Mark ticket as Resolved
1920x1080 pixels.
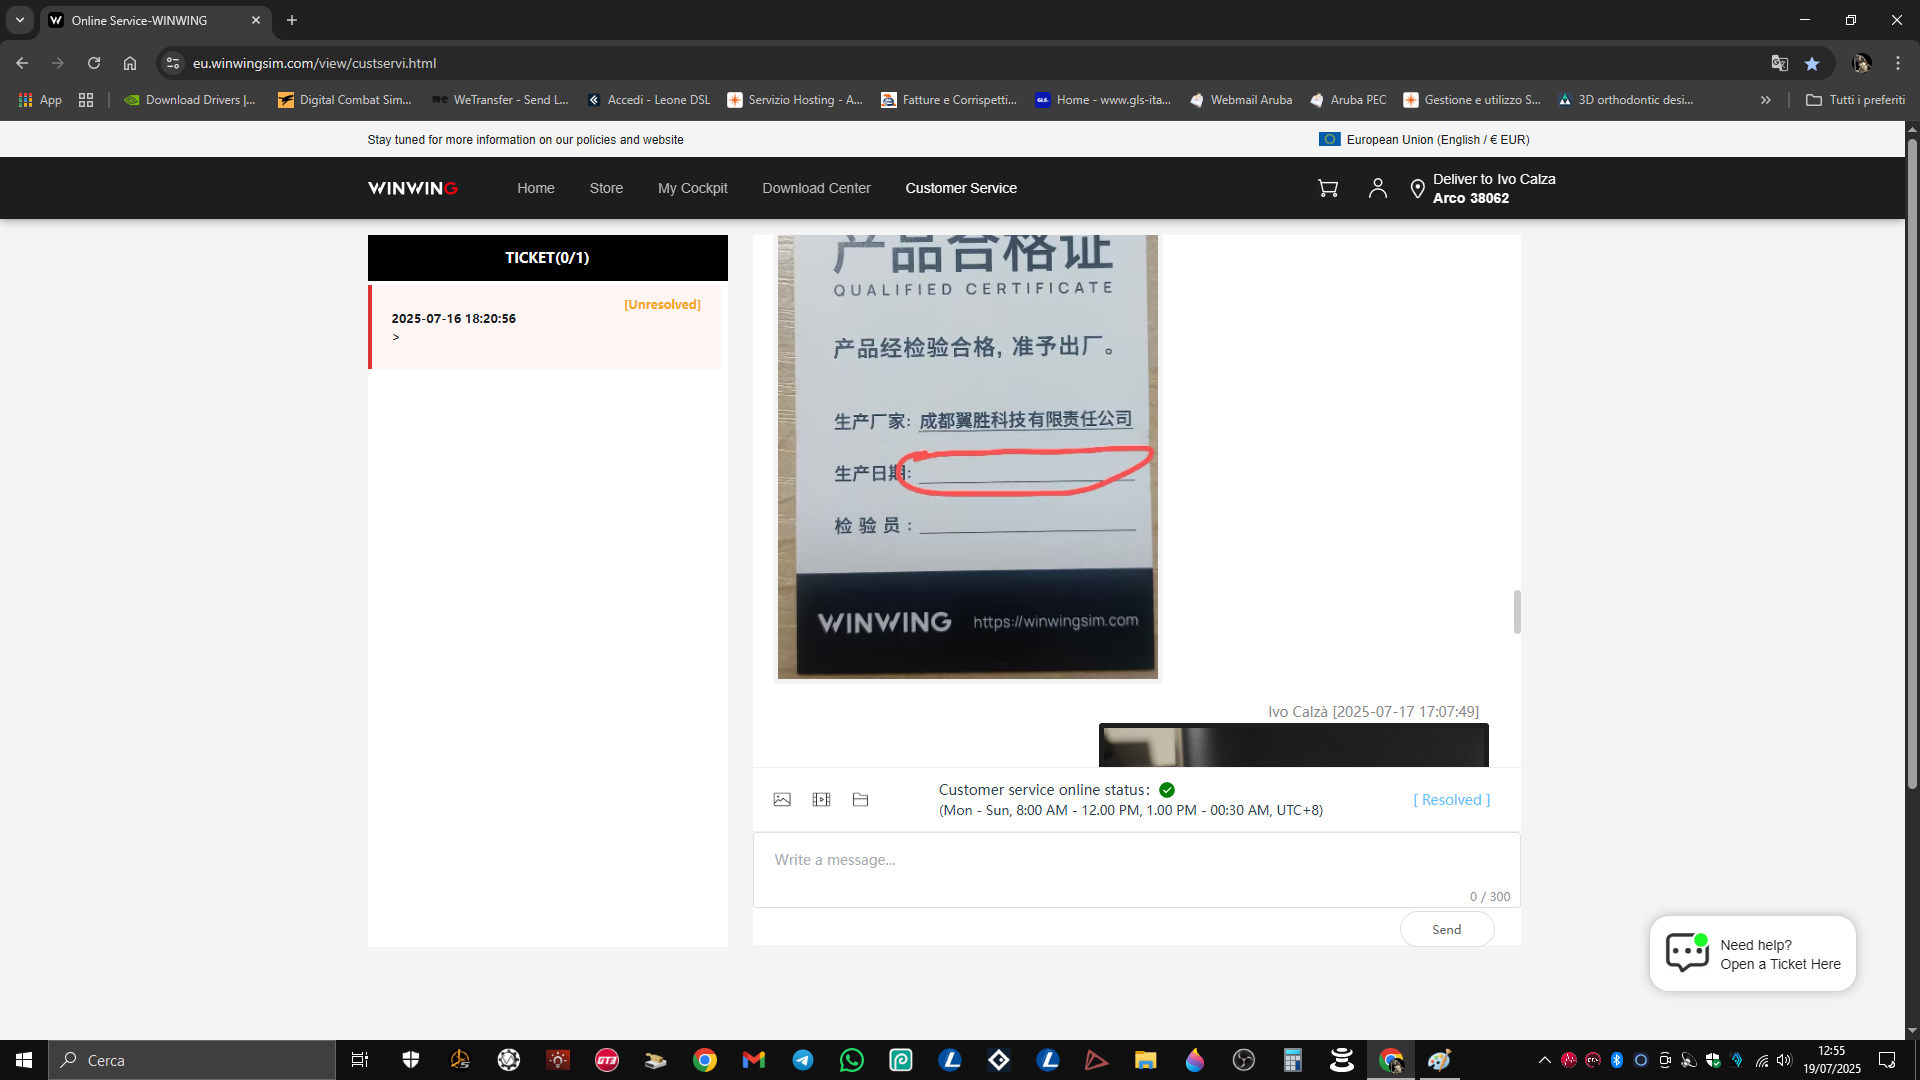(x=1452, y=800)
